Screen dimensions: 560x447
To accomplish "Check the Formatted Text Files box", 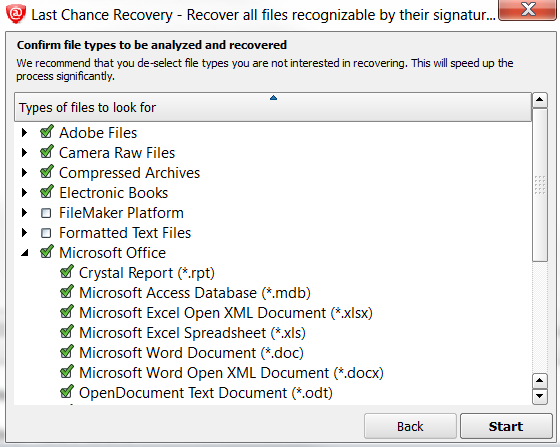I will [46, 233].
